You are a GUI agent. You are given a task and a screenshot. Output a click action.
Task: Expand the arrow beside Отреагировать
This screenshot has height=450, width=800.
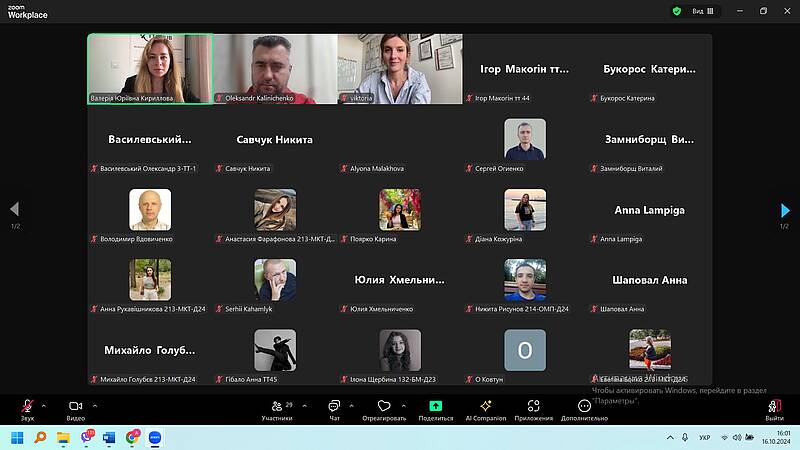tap(404, 406)
